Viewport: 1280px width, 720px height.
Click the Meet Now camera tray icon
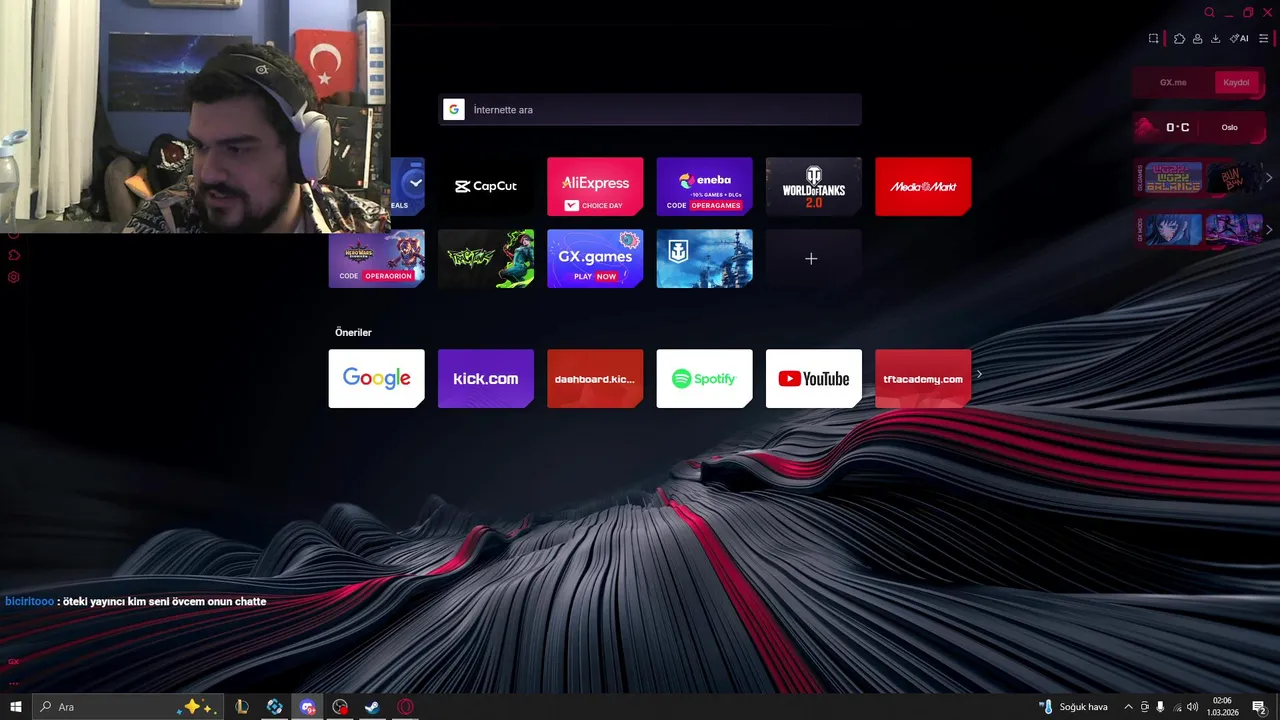tap(1145, 707)
